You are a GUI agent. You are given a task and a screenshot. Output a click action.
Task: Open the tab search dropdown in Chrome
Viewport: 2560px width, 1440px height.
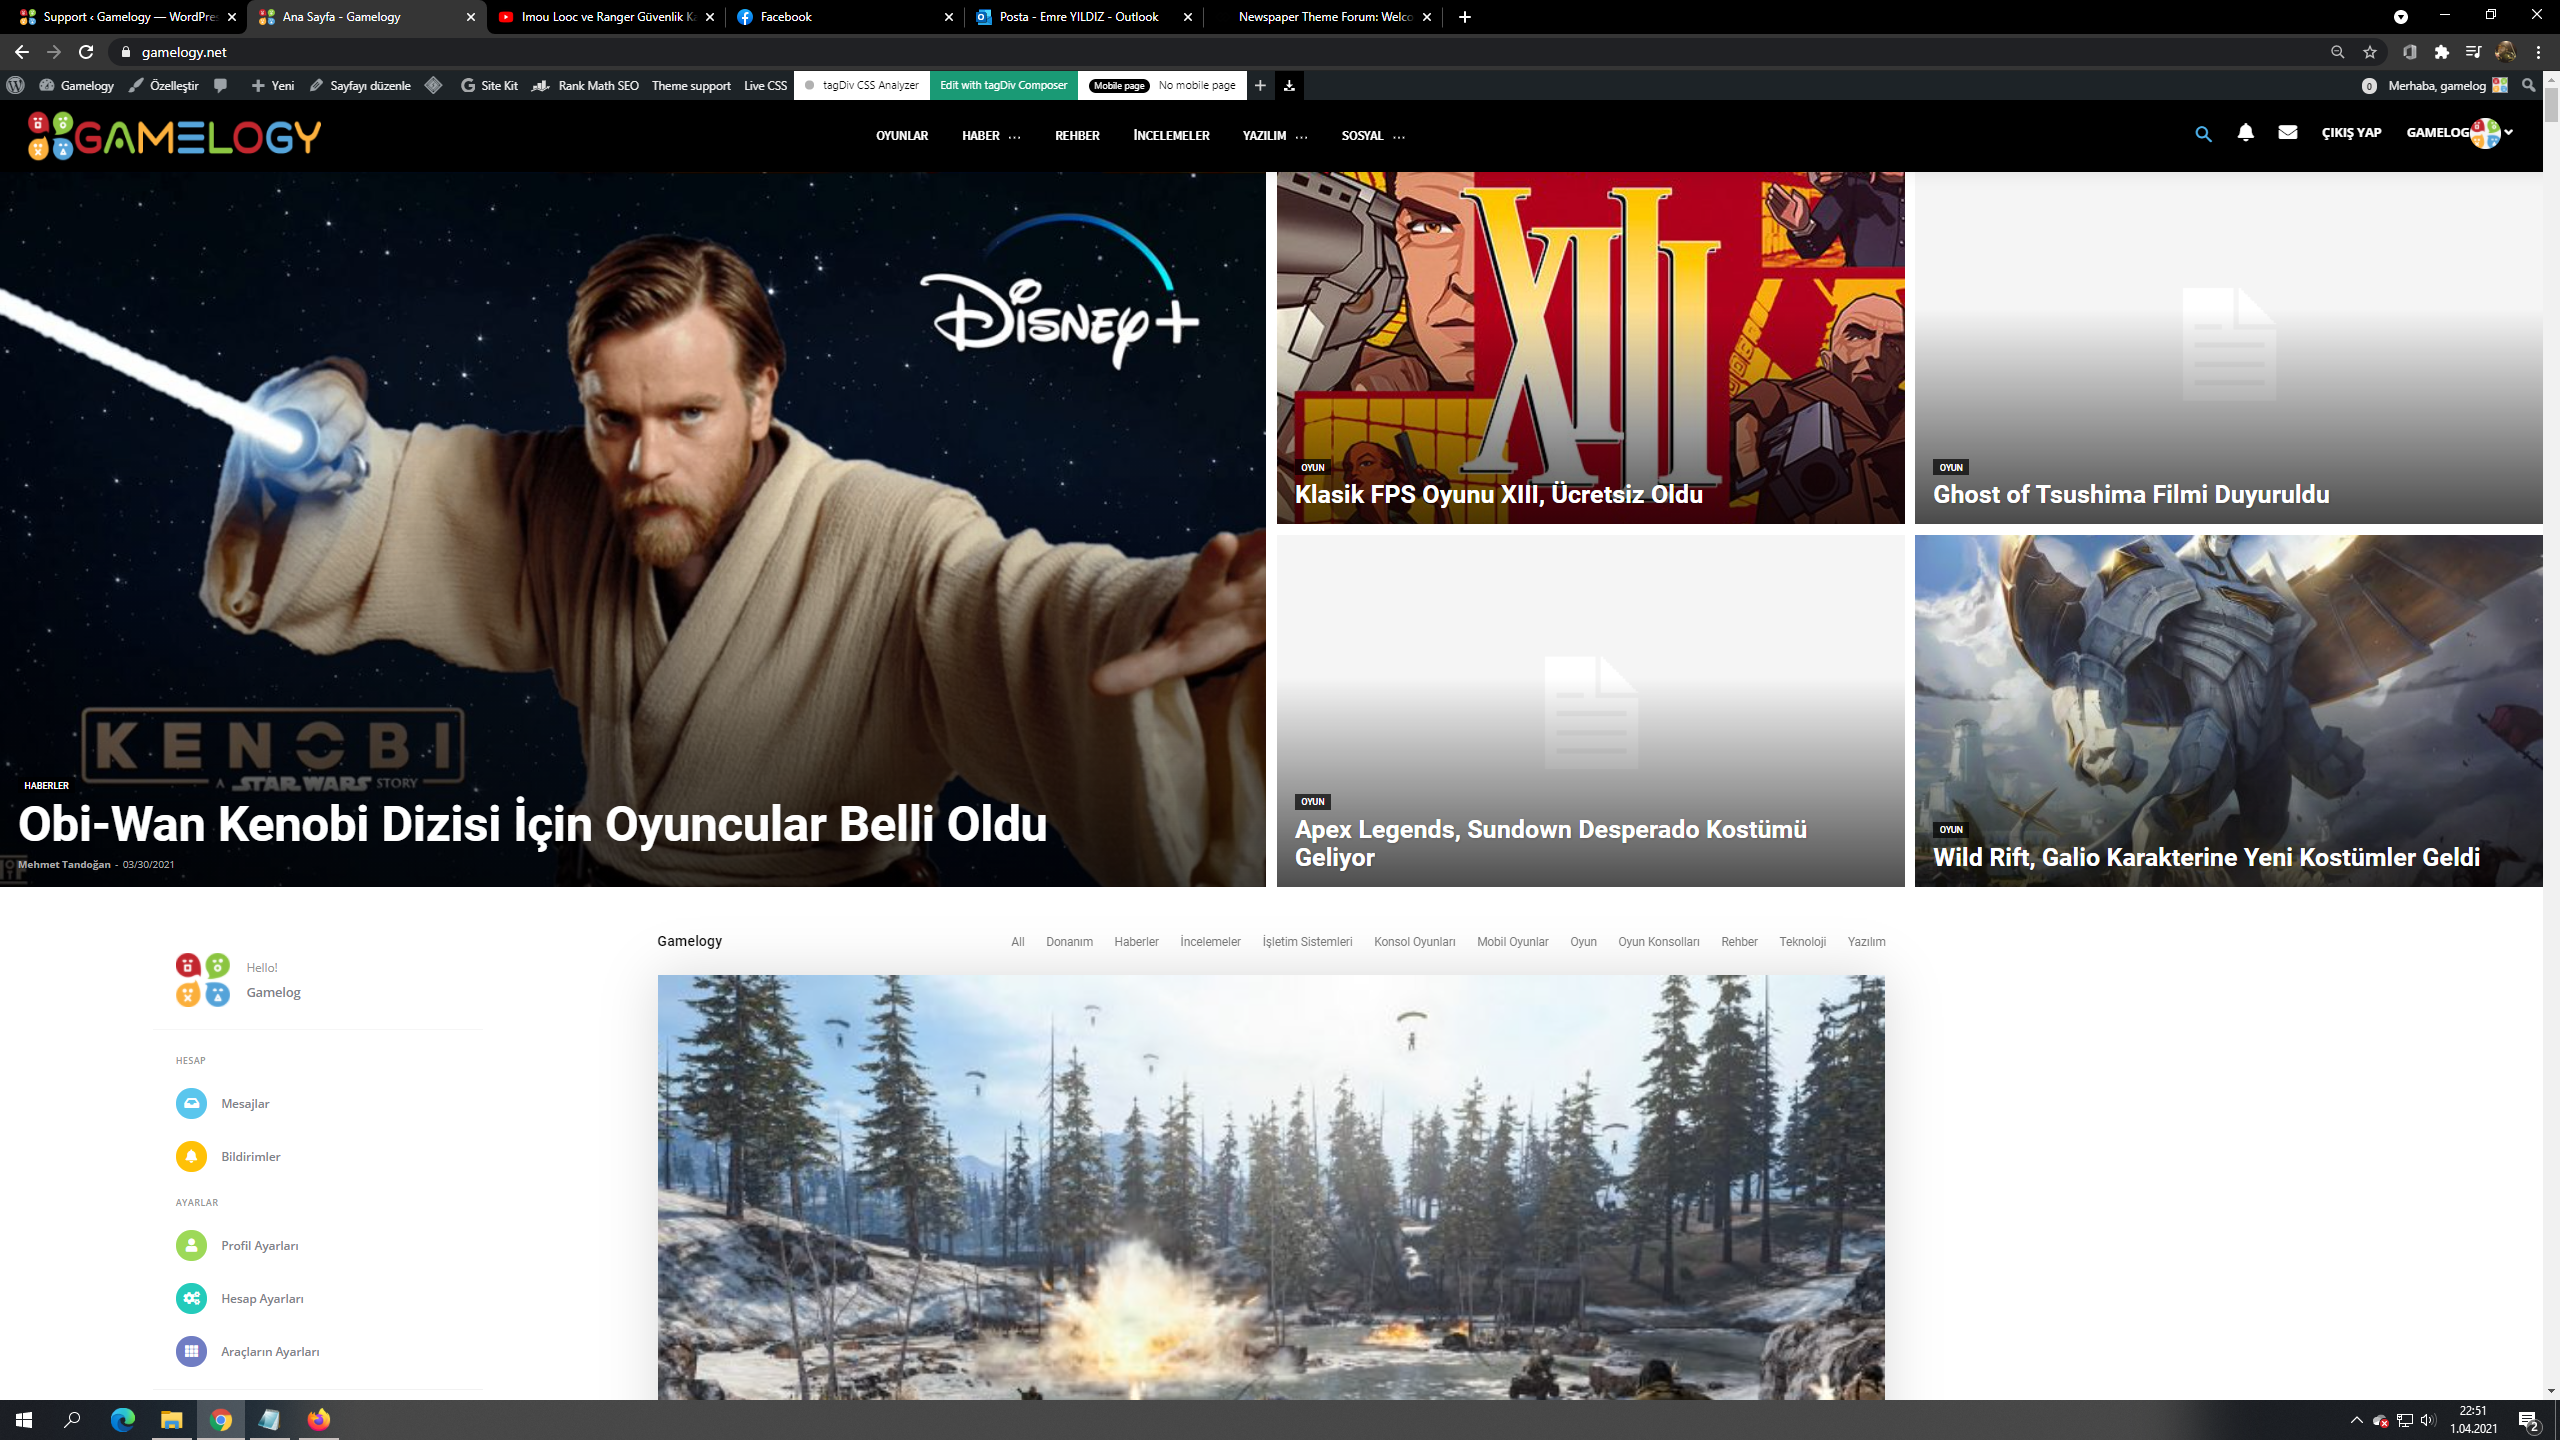click(x=2401, y=17)
